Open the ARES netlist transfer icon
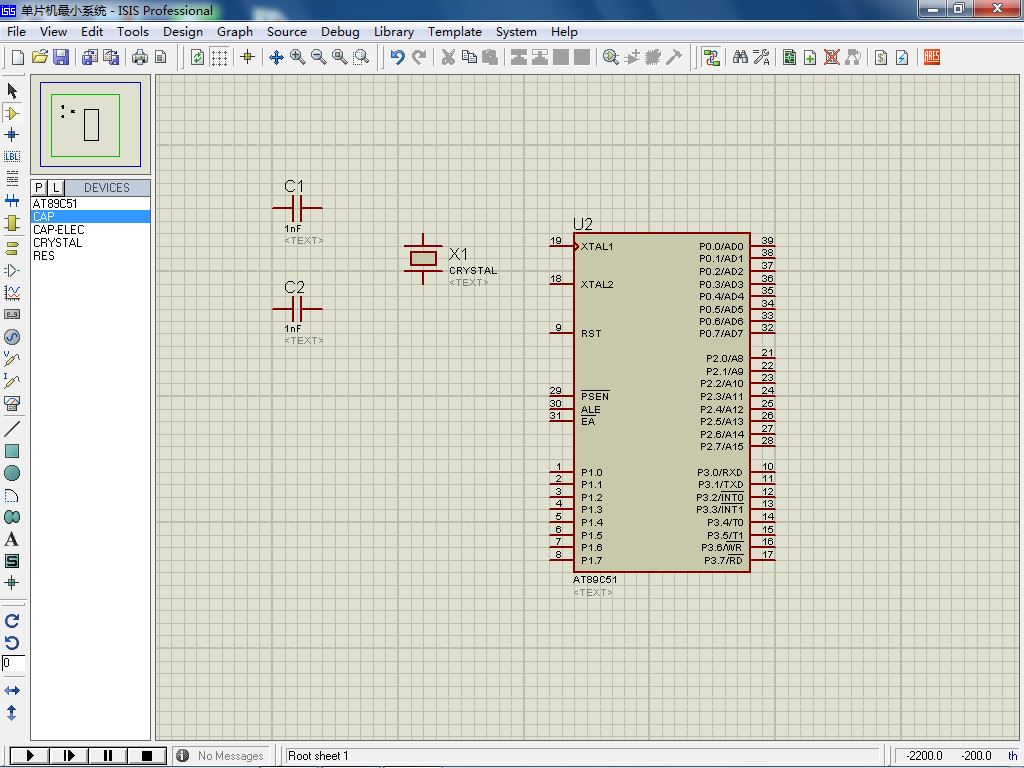Image resolution: width=1024 pixels, height=768 pixels. (x=931, y=57)
